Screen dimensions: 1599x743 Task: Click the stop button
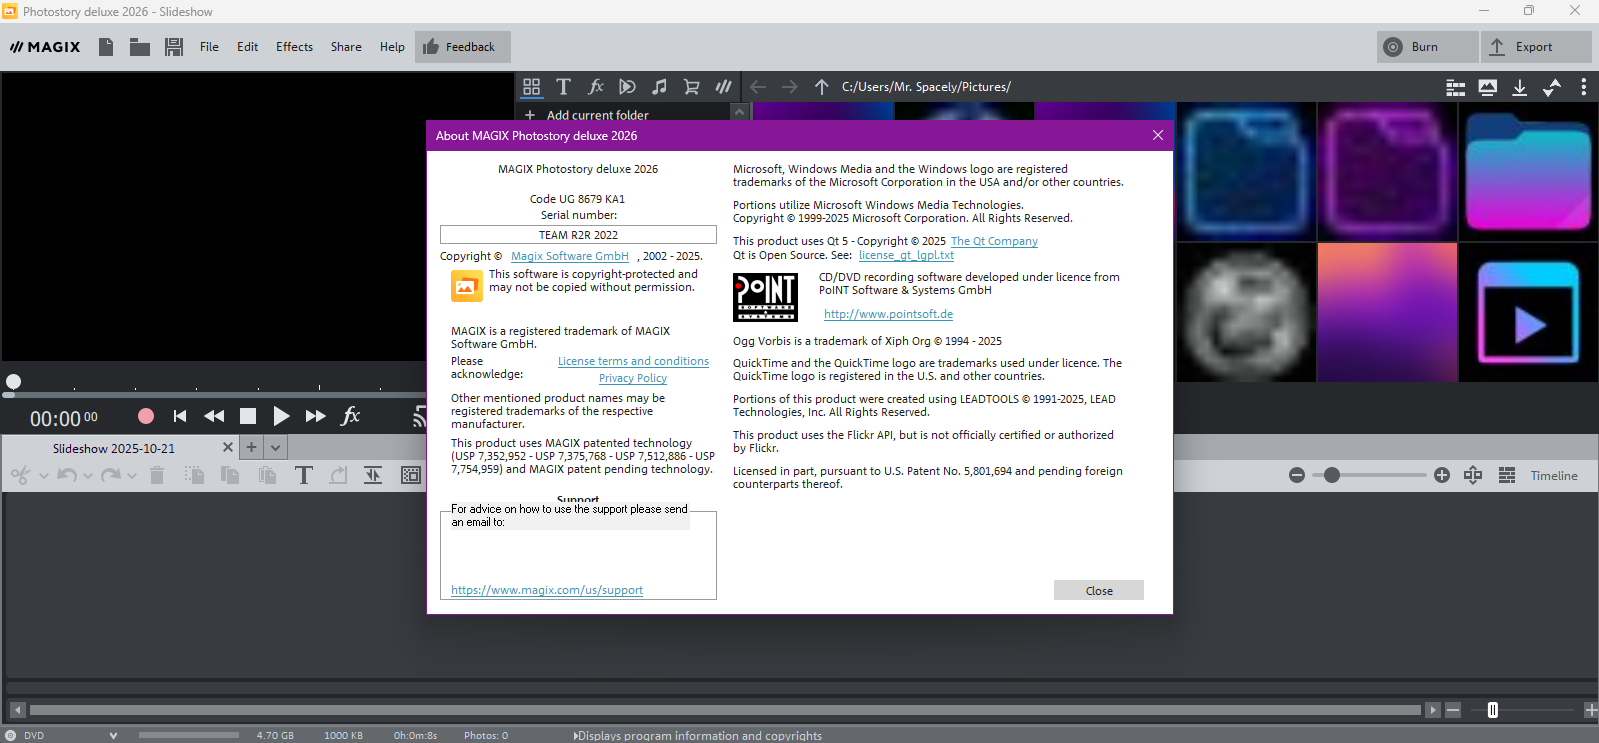[248, 416]
